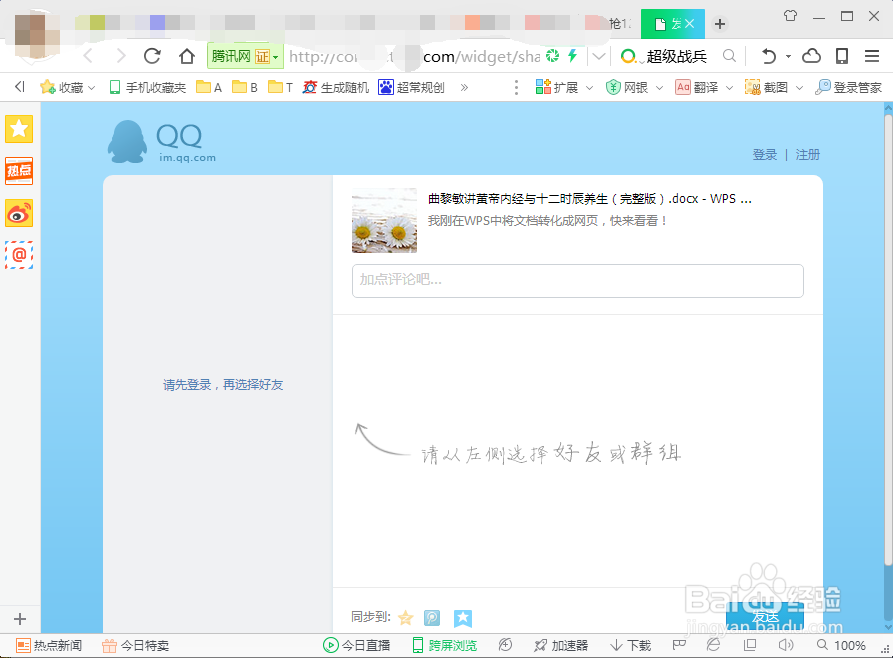Toggle the sound mute speaker icon
The width and height of the screenshot is (893, 658).
pyautogui.click(x=786, y=645)
